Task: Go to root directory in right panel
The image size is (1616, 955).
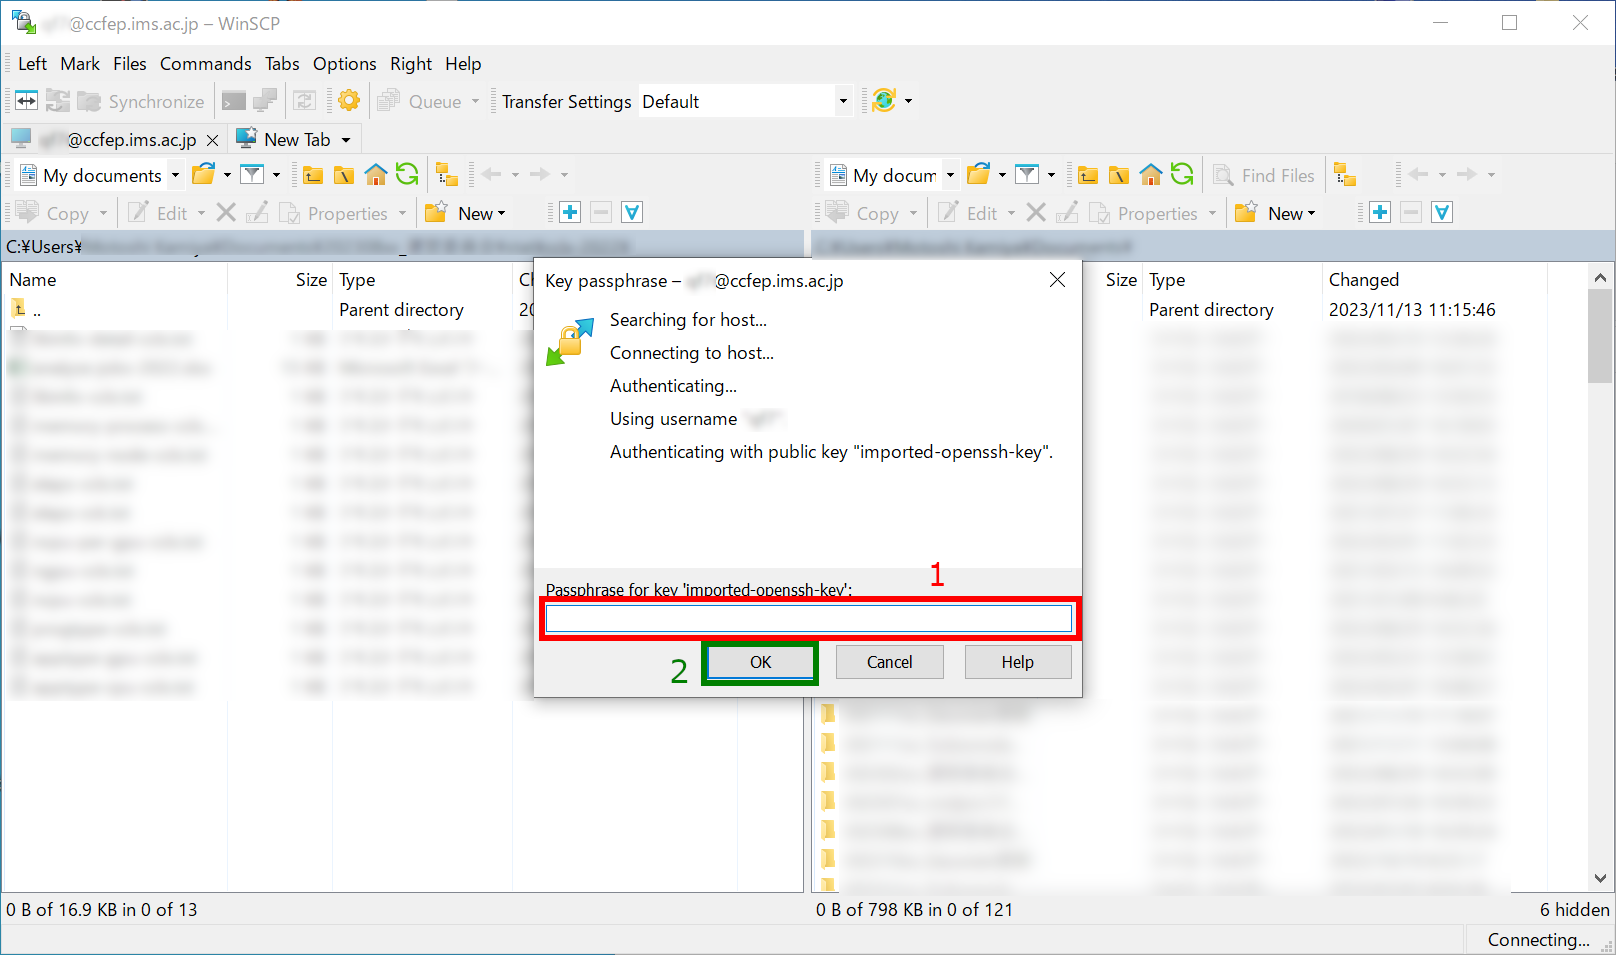Action: [x=1119, y=176]
